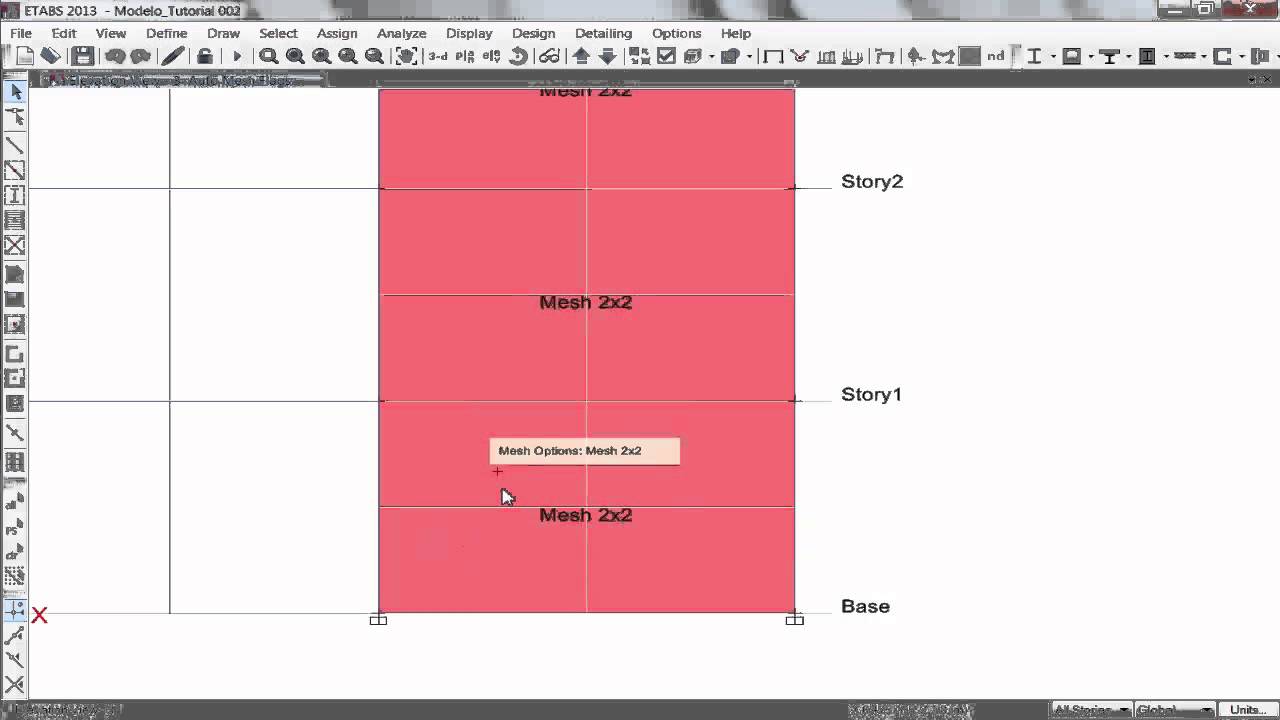
Task: Click the Base level label
Action: pos(865,606)
